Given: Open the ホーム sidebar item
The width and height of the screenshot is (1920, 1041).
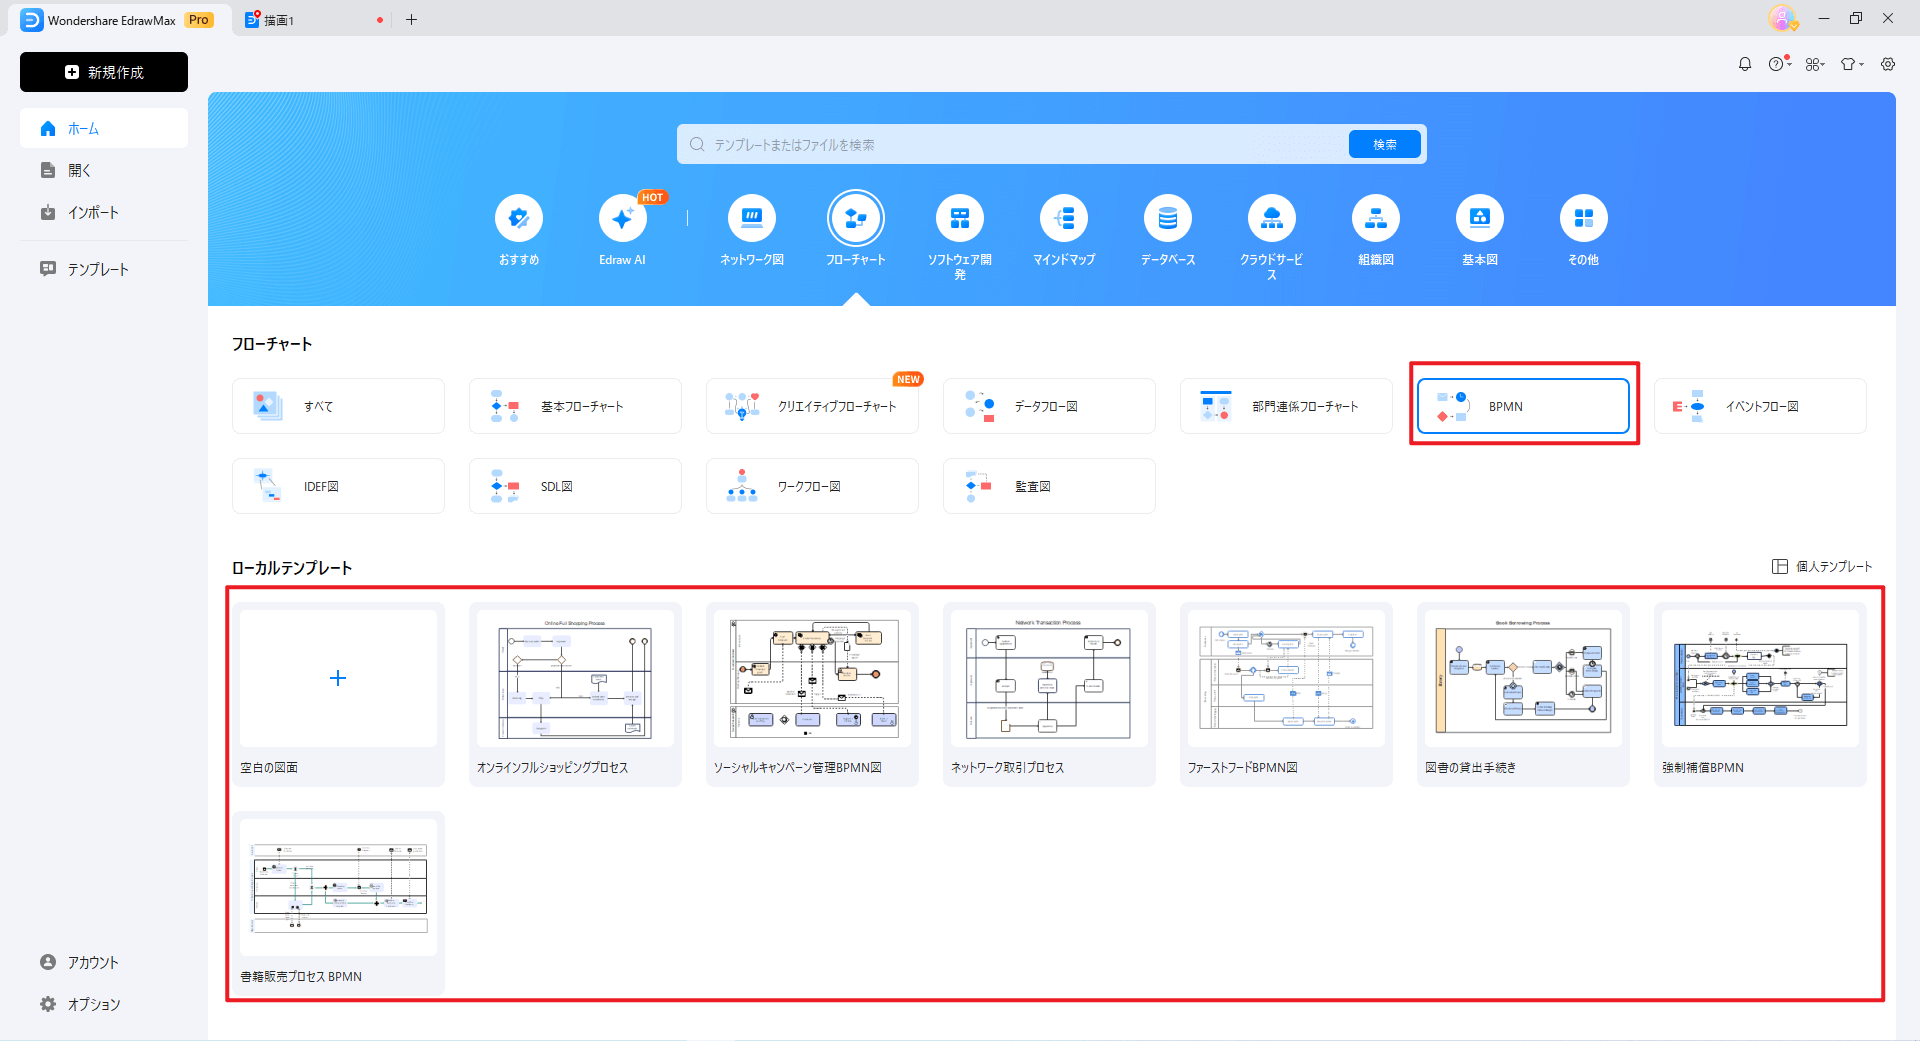Looking at the screenshot, I should pos(104,129).
